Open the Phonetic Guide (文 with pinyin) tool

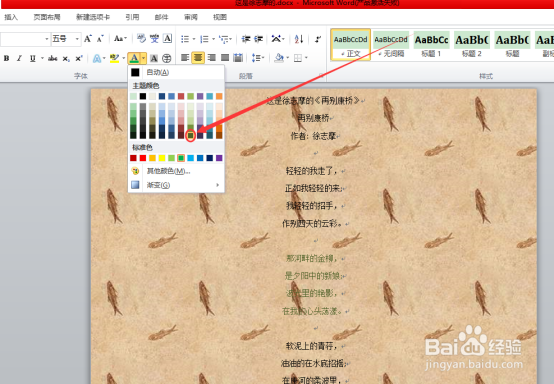[154, 39]
